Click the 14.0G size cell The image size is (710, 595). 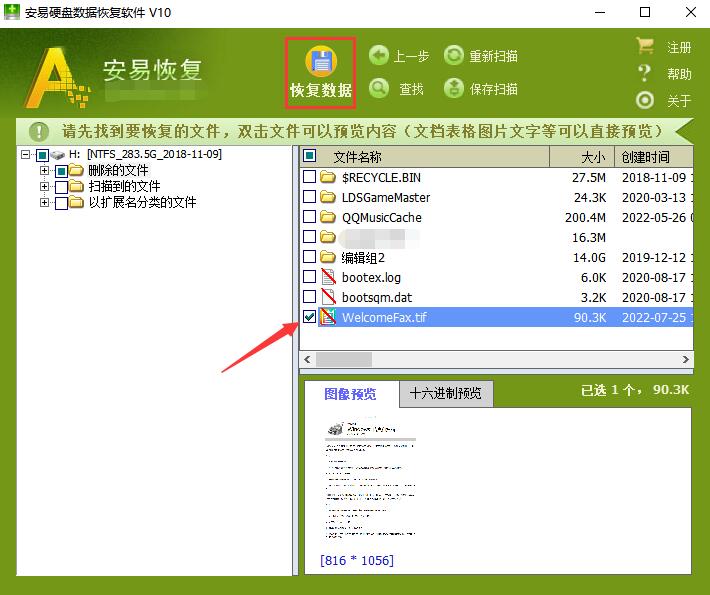589,257
